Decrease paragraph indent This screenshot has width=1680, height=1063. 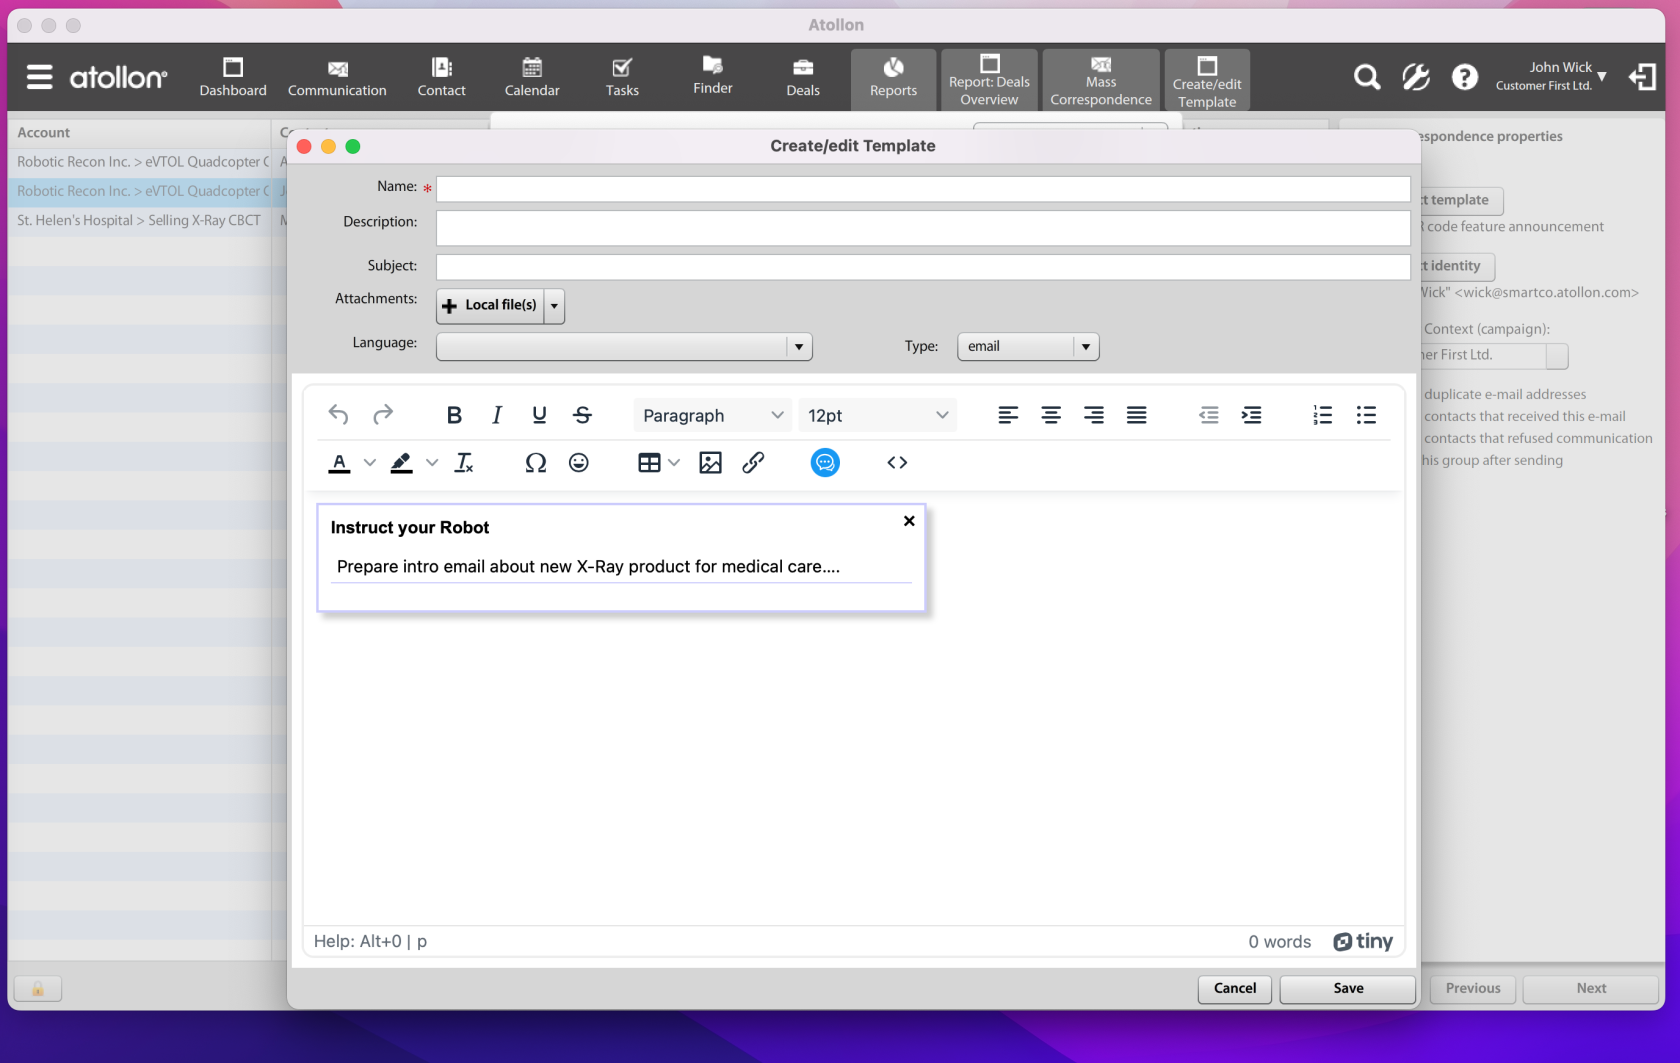(x=1209, y=415)
